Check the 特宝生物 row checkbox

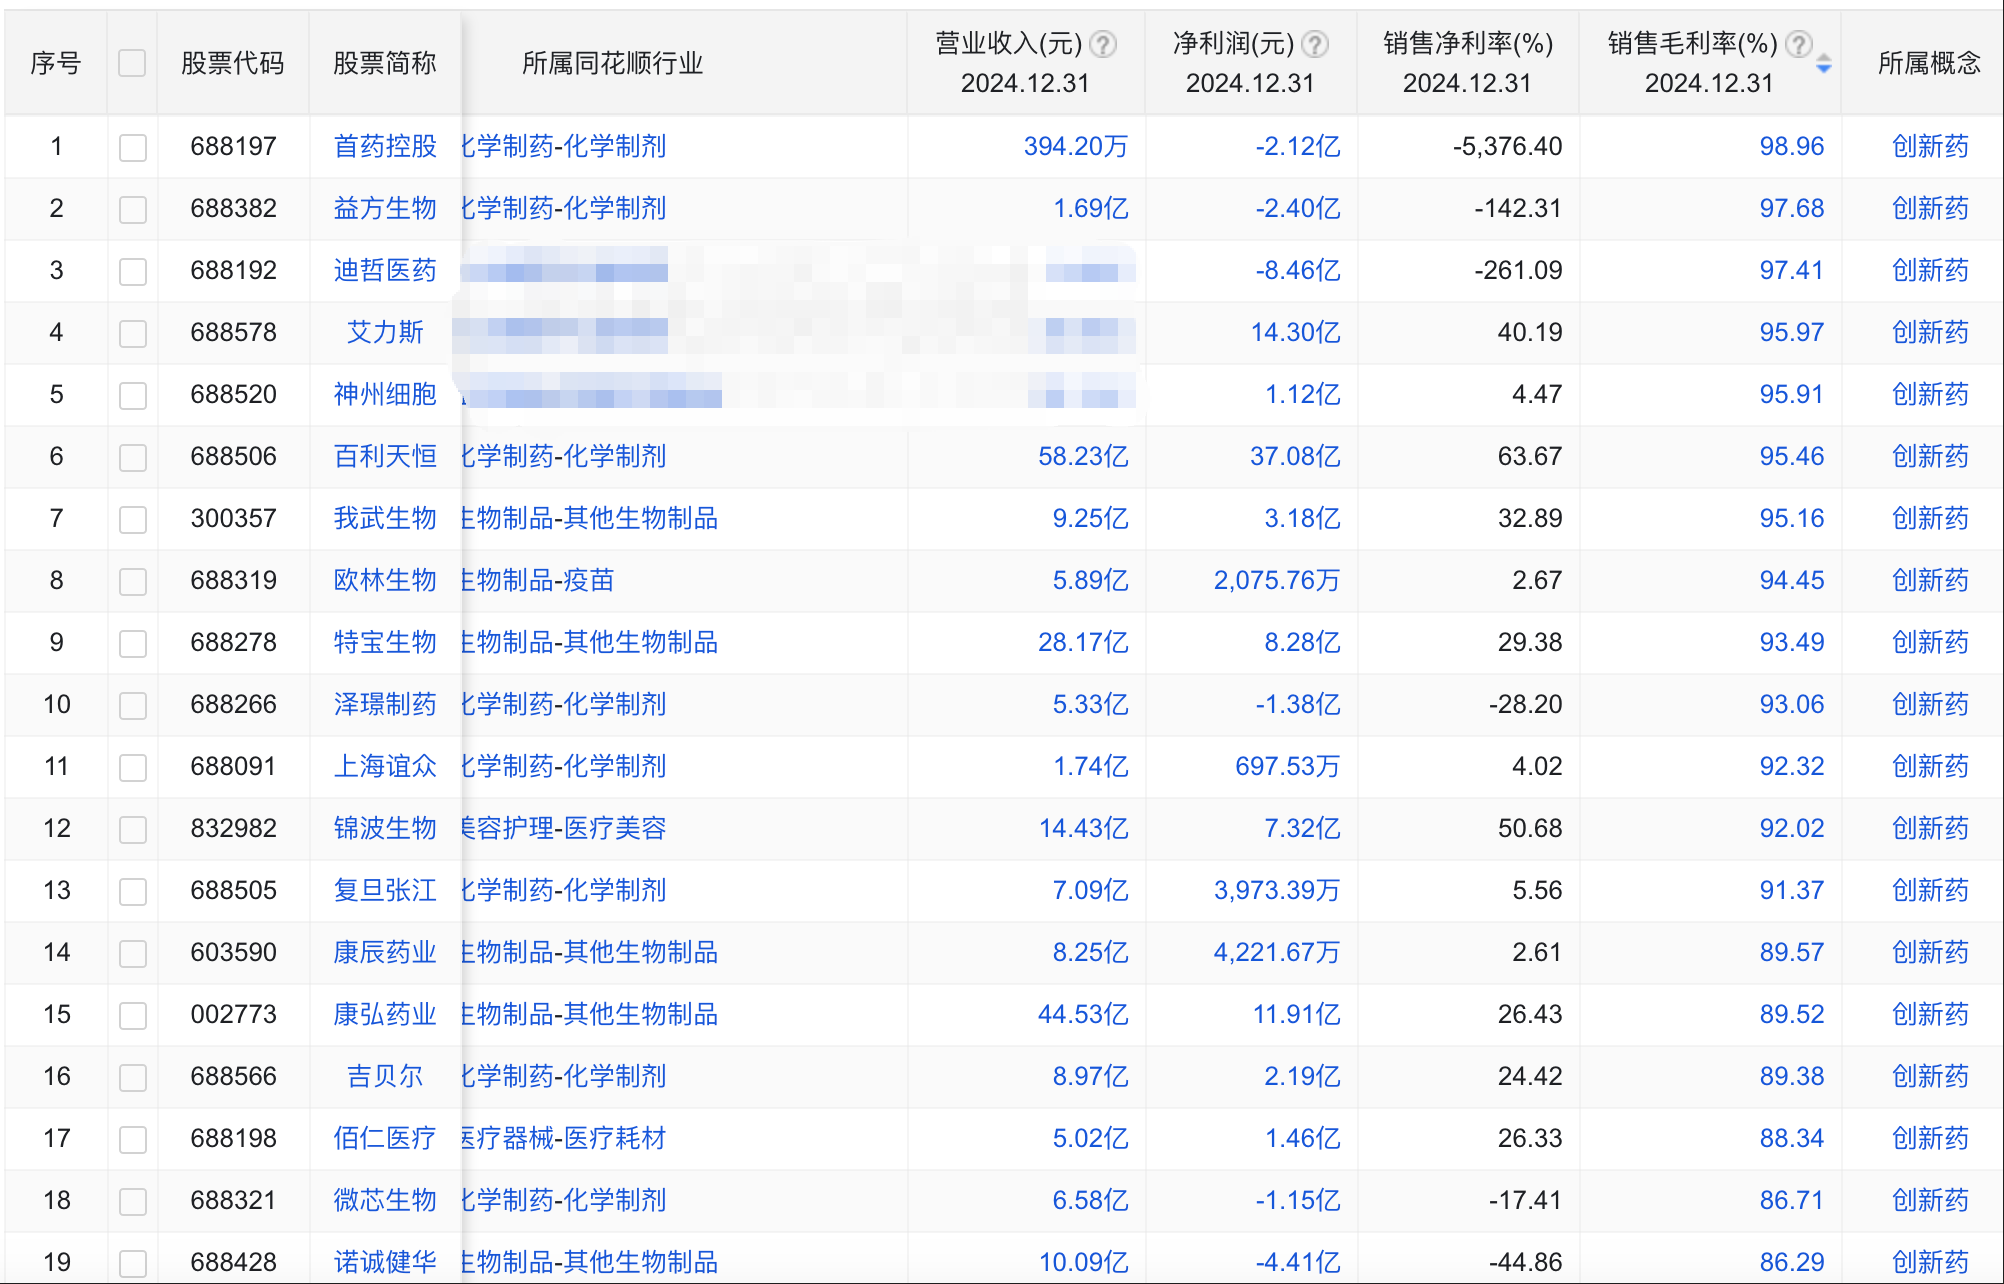point(132,643)
